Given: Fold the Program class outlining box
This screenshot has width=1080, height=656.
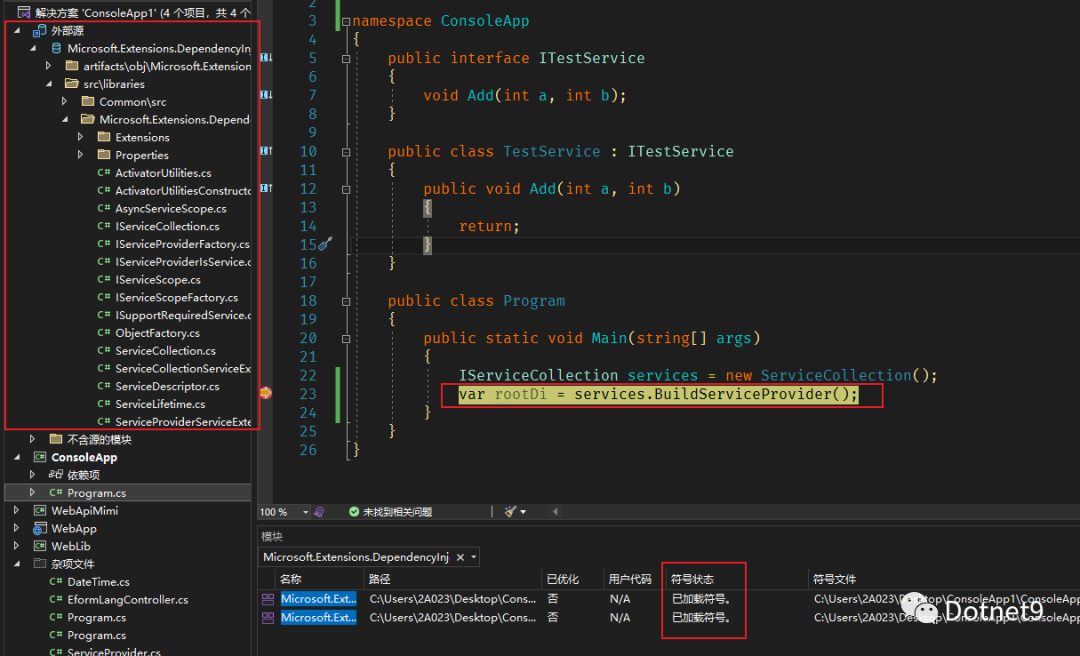Looking at the screenshot, I should tap(346, 301).
